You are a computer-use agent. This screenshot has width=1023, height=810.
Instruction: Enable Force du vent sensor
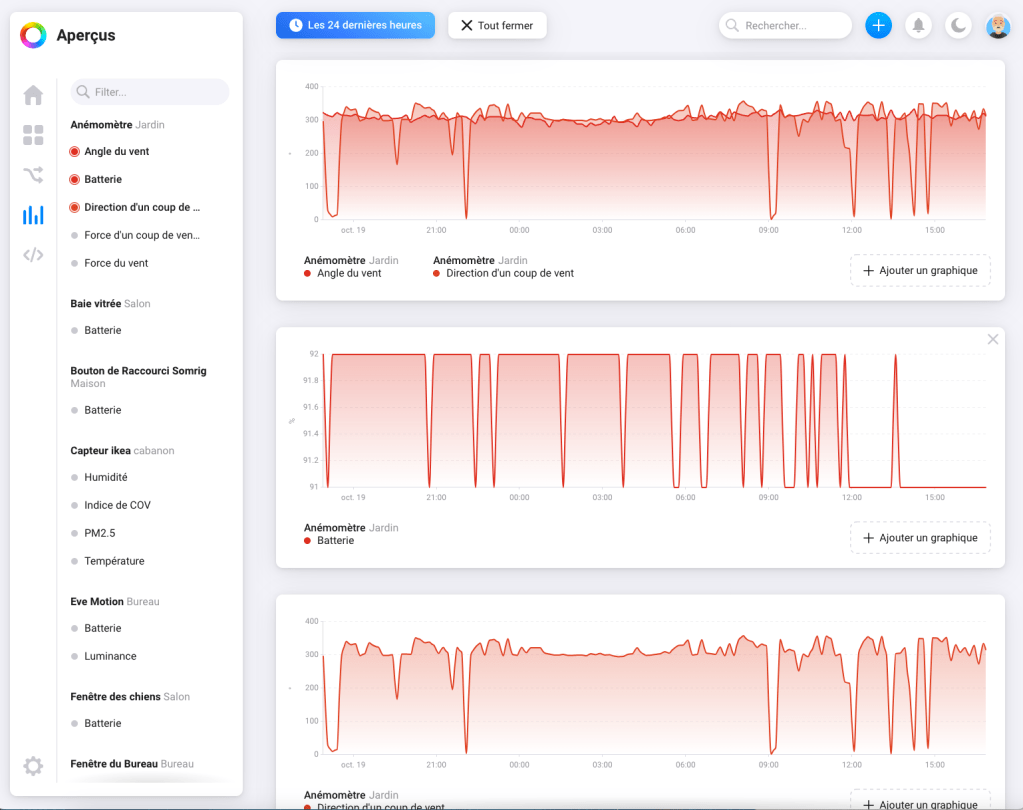point(115,264)
